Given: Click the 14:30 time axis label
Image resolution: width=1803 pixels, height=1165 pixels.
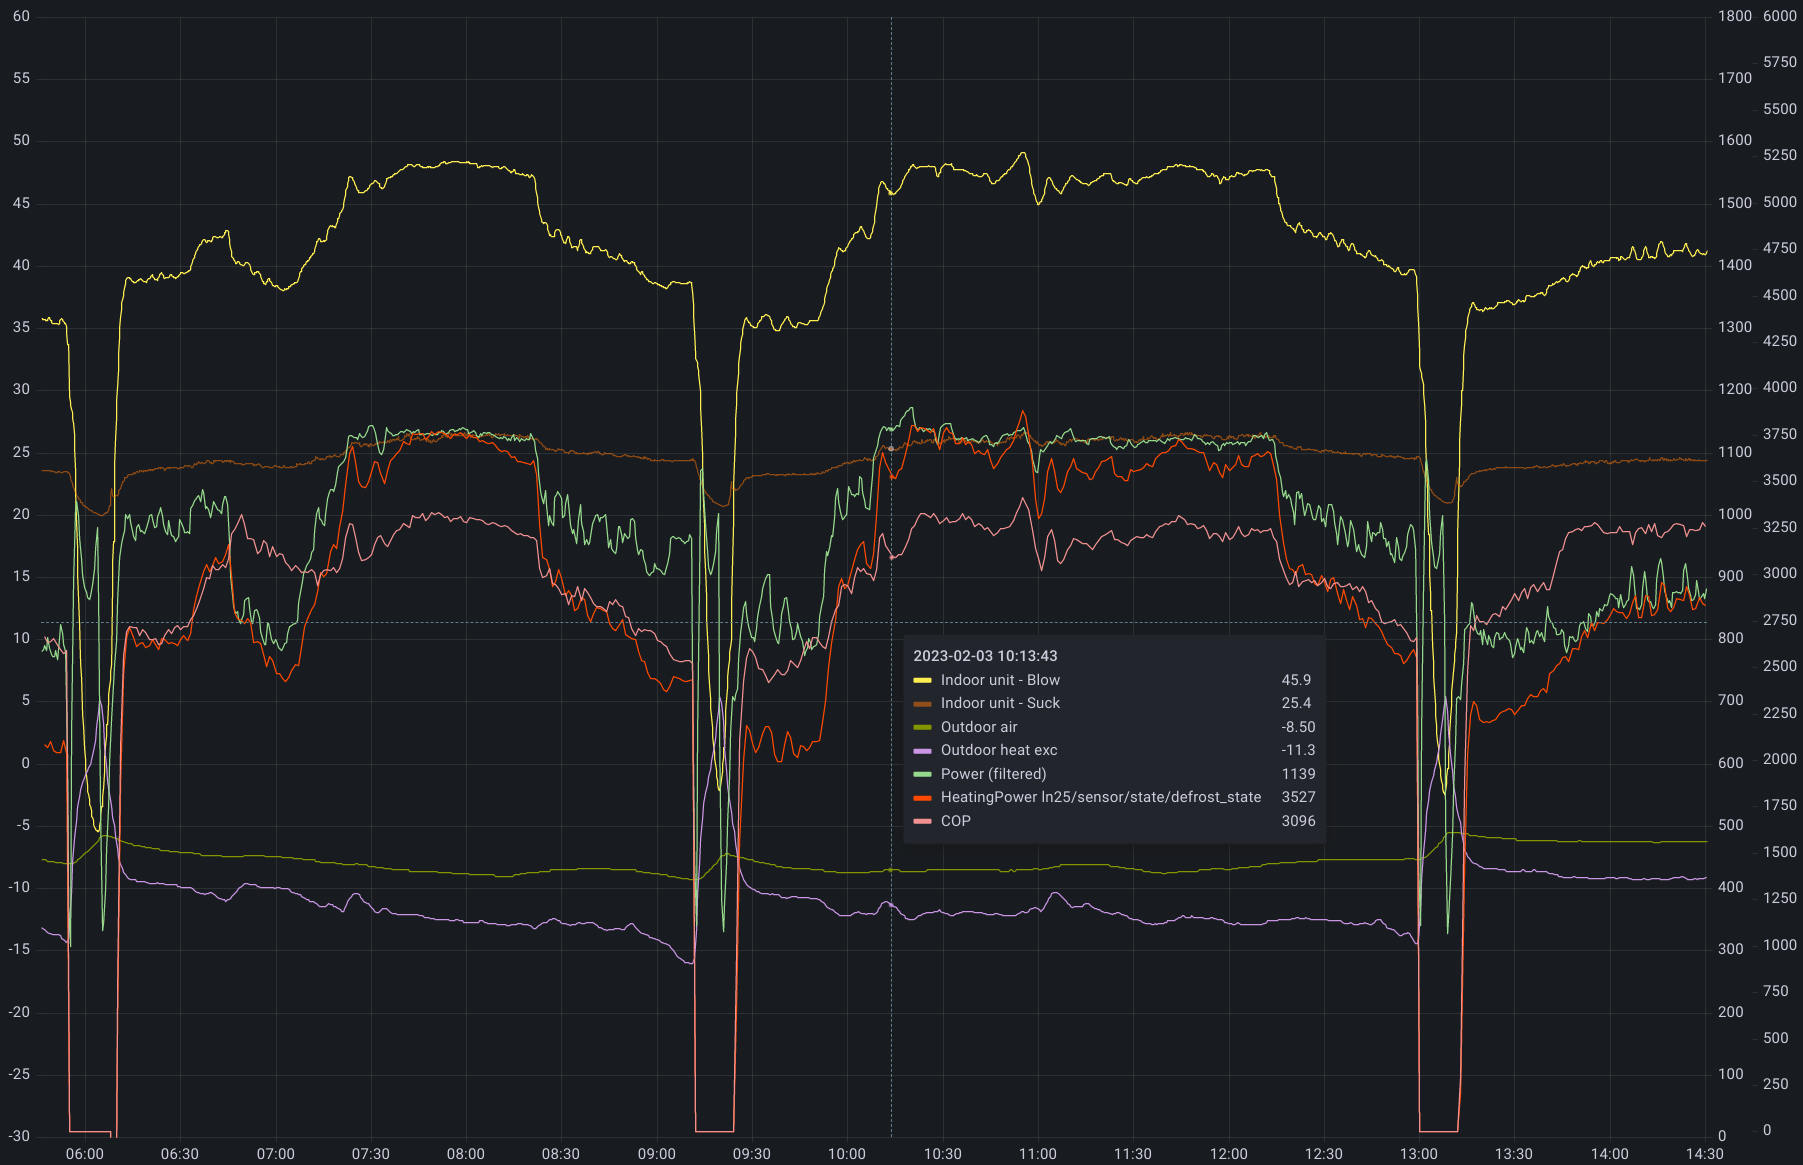Looking at the screenshot, I should click(x=1704, y=1154).
